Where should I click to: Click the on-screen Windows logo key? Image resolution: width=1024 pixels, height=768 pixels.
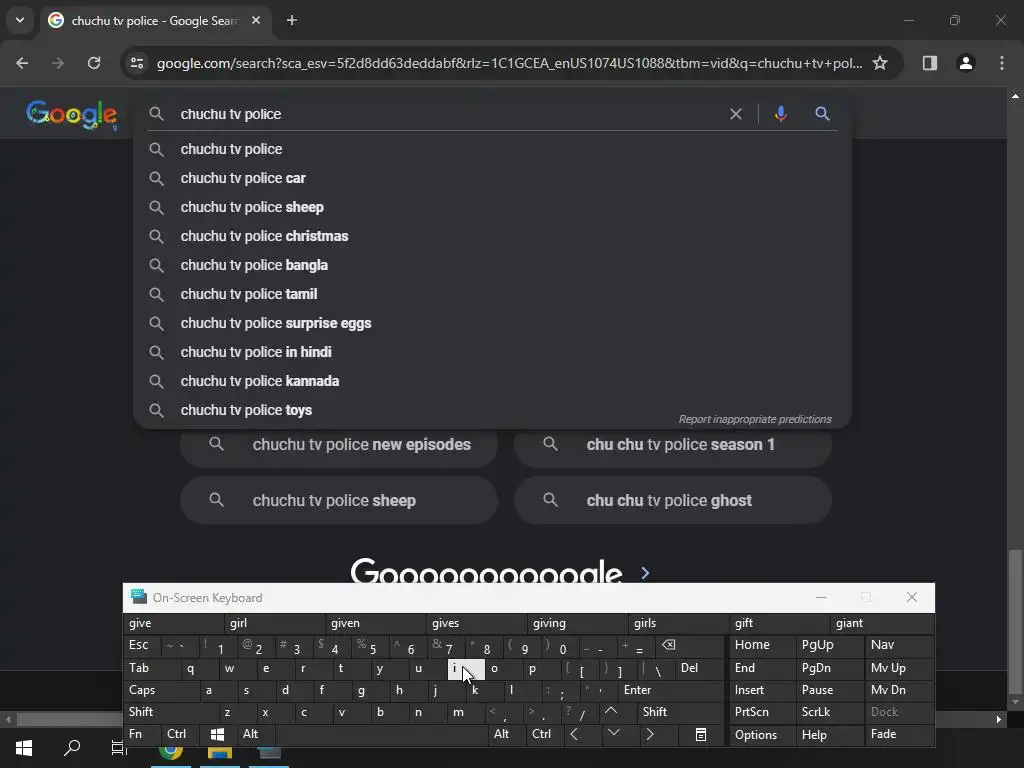click(x=217, y=735)
